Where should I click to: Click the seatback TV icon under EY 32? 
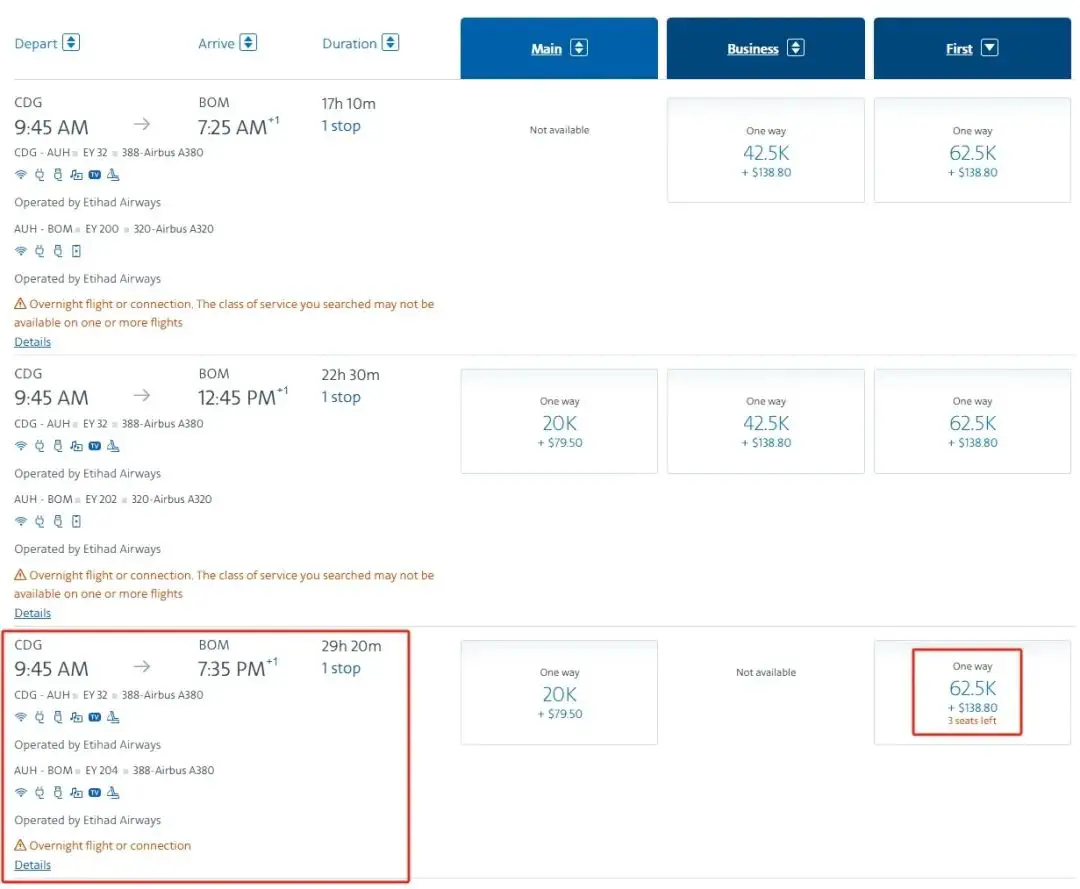click(x=94, y=174)
